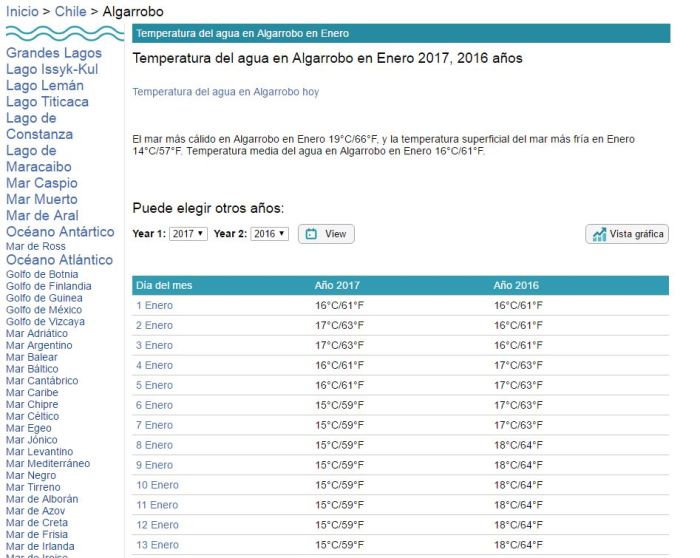This screenshot has width=700, height=558.
Task: Open Temperatura del agua en Algarrobo hoy
Action: click(226, 92)
